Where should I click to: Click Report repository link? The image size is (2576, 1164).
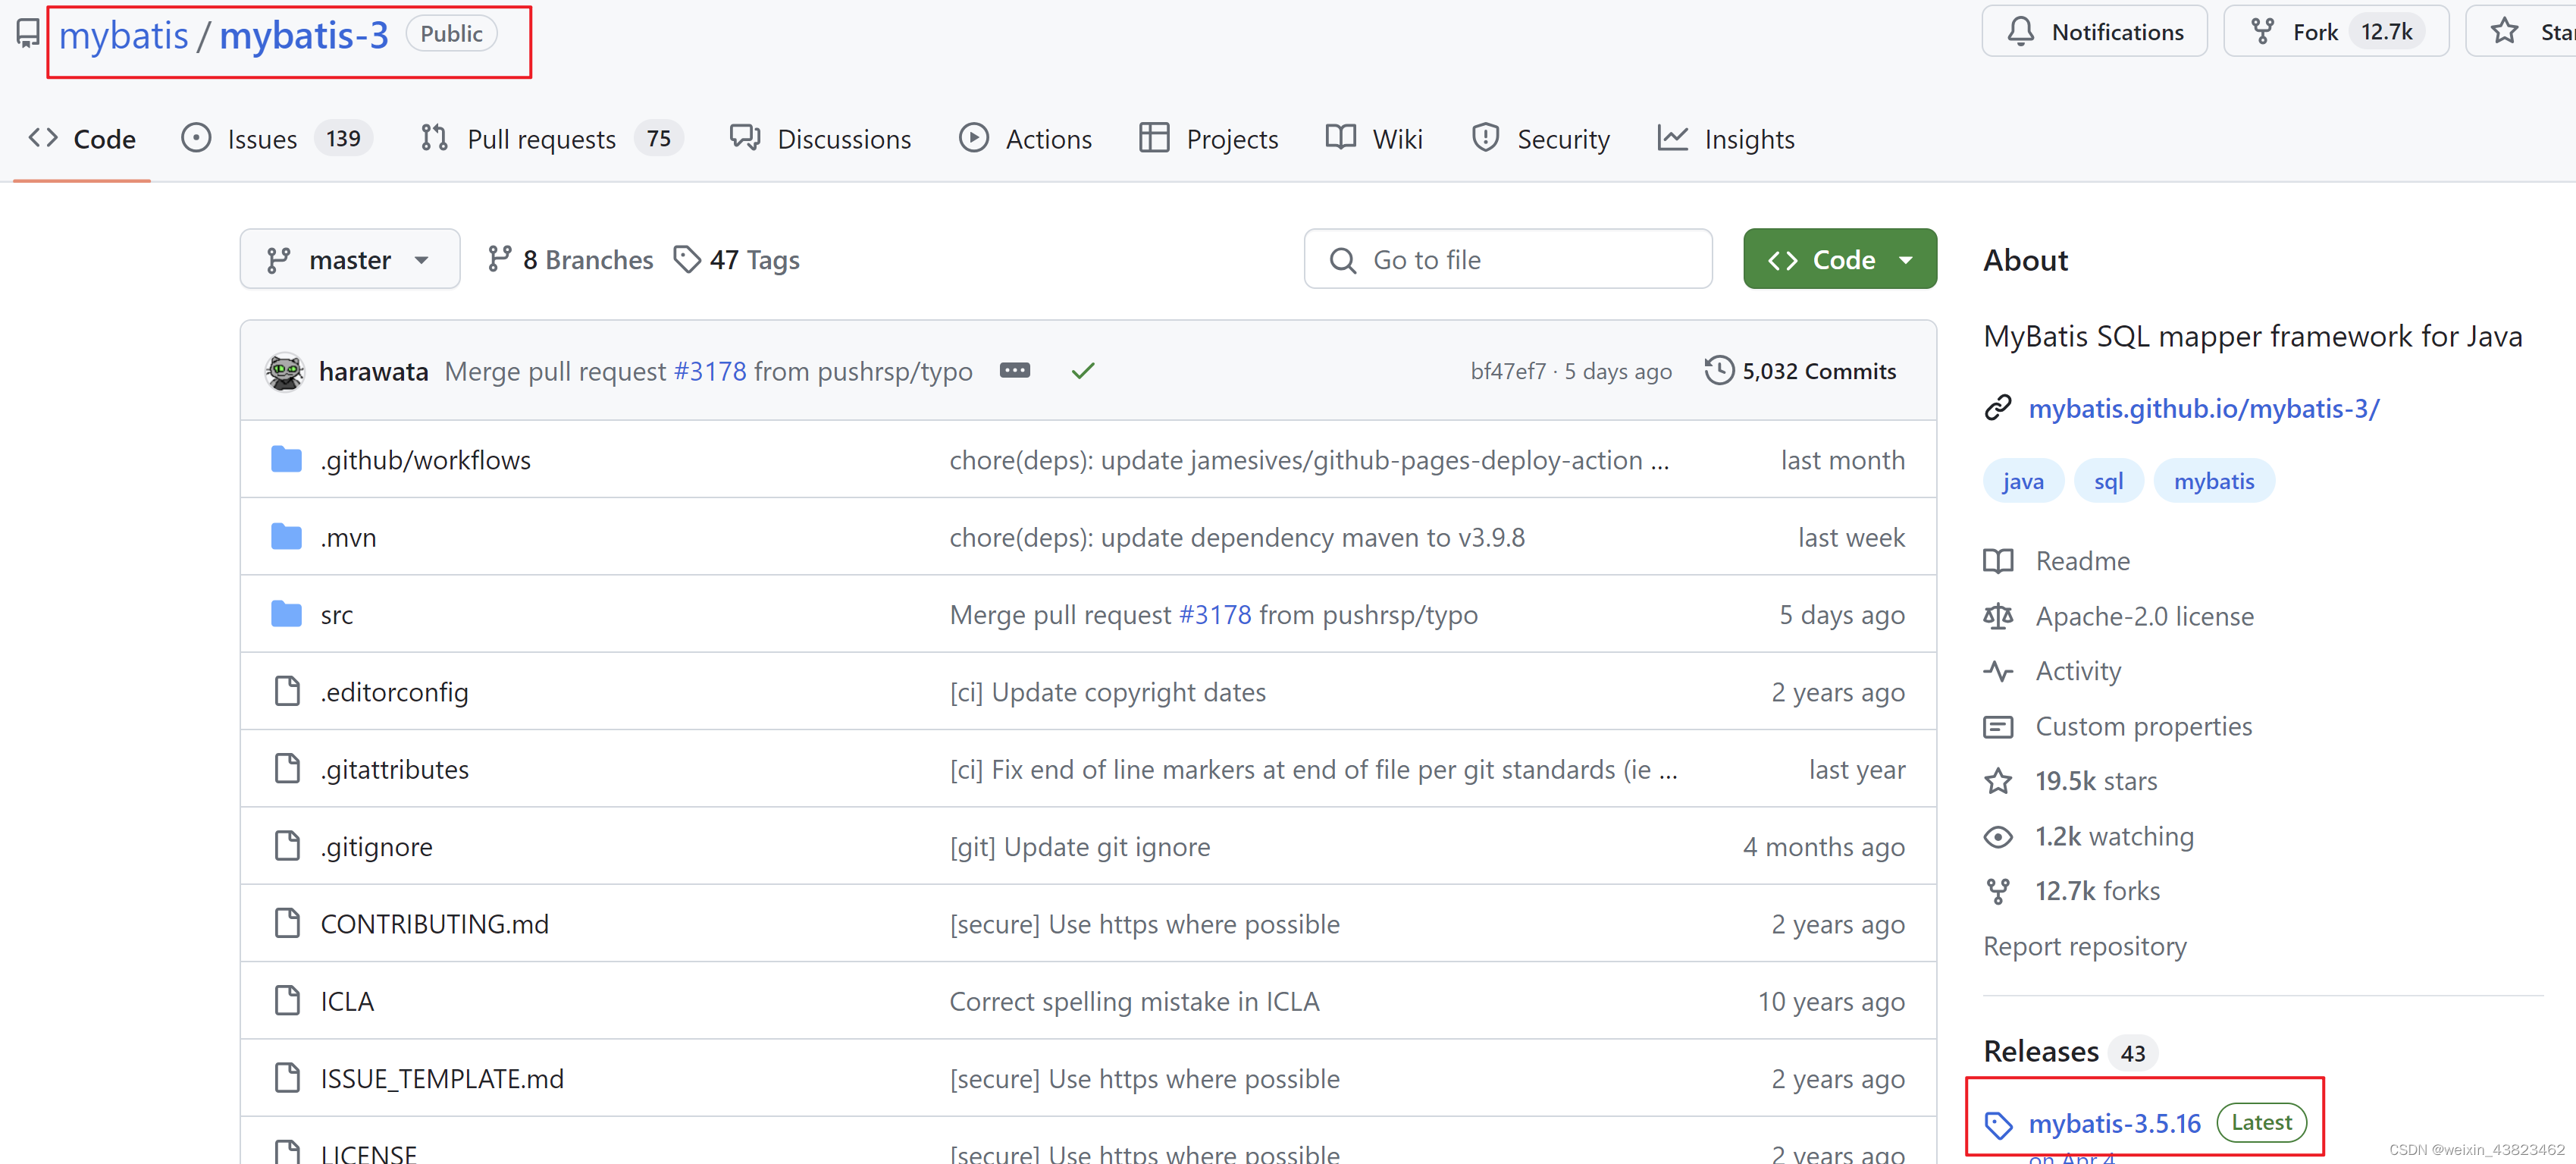click(2084, 946)
